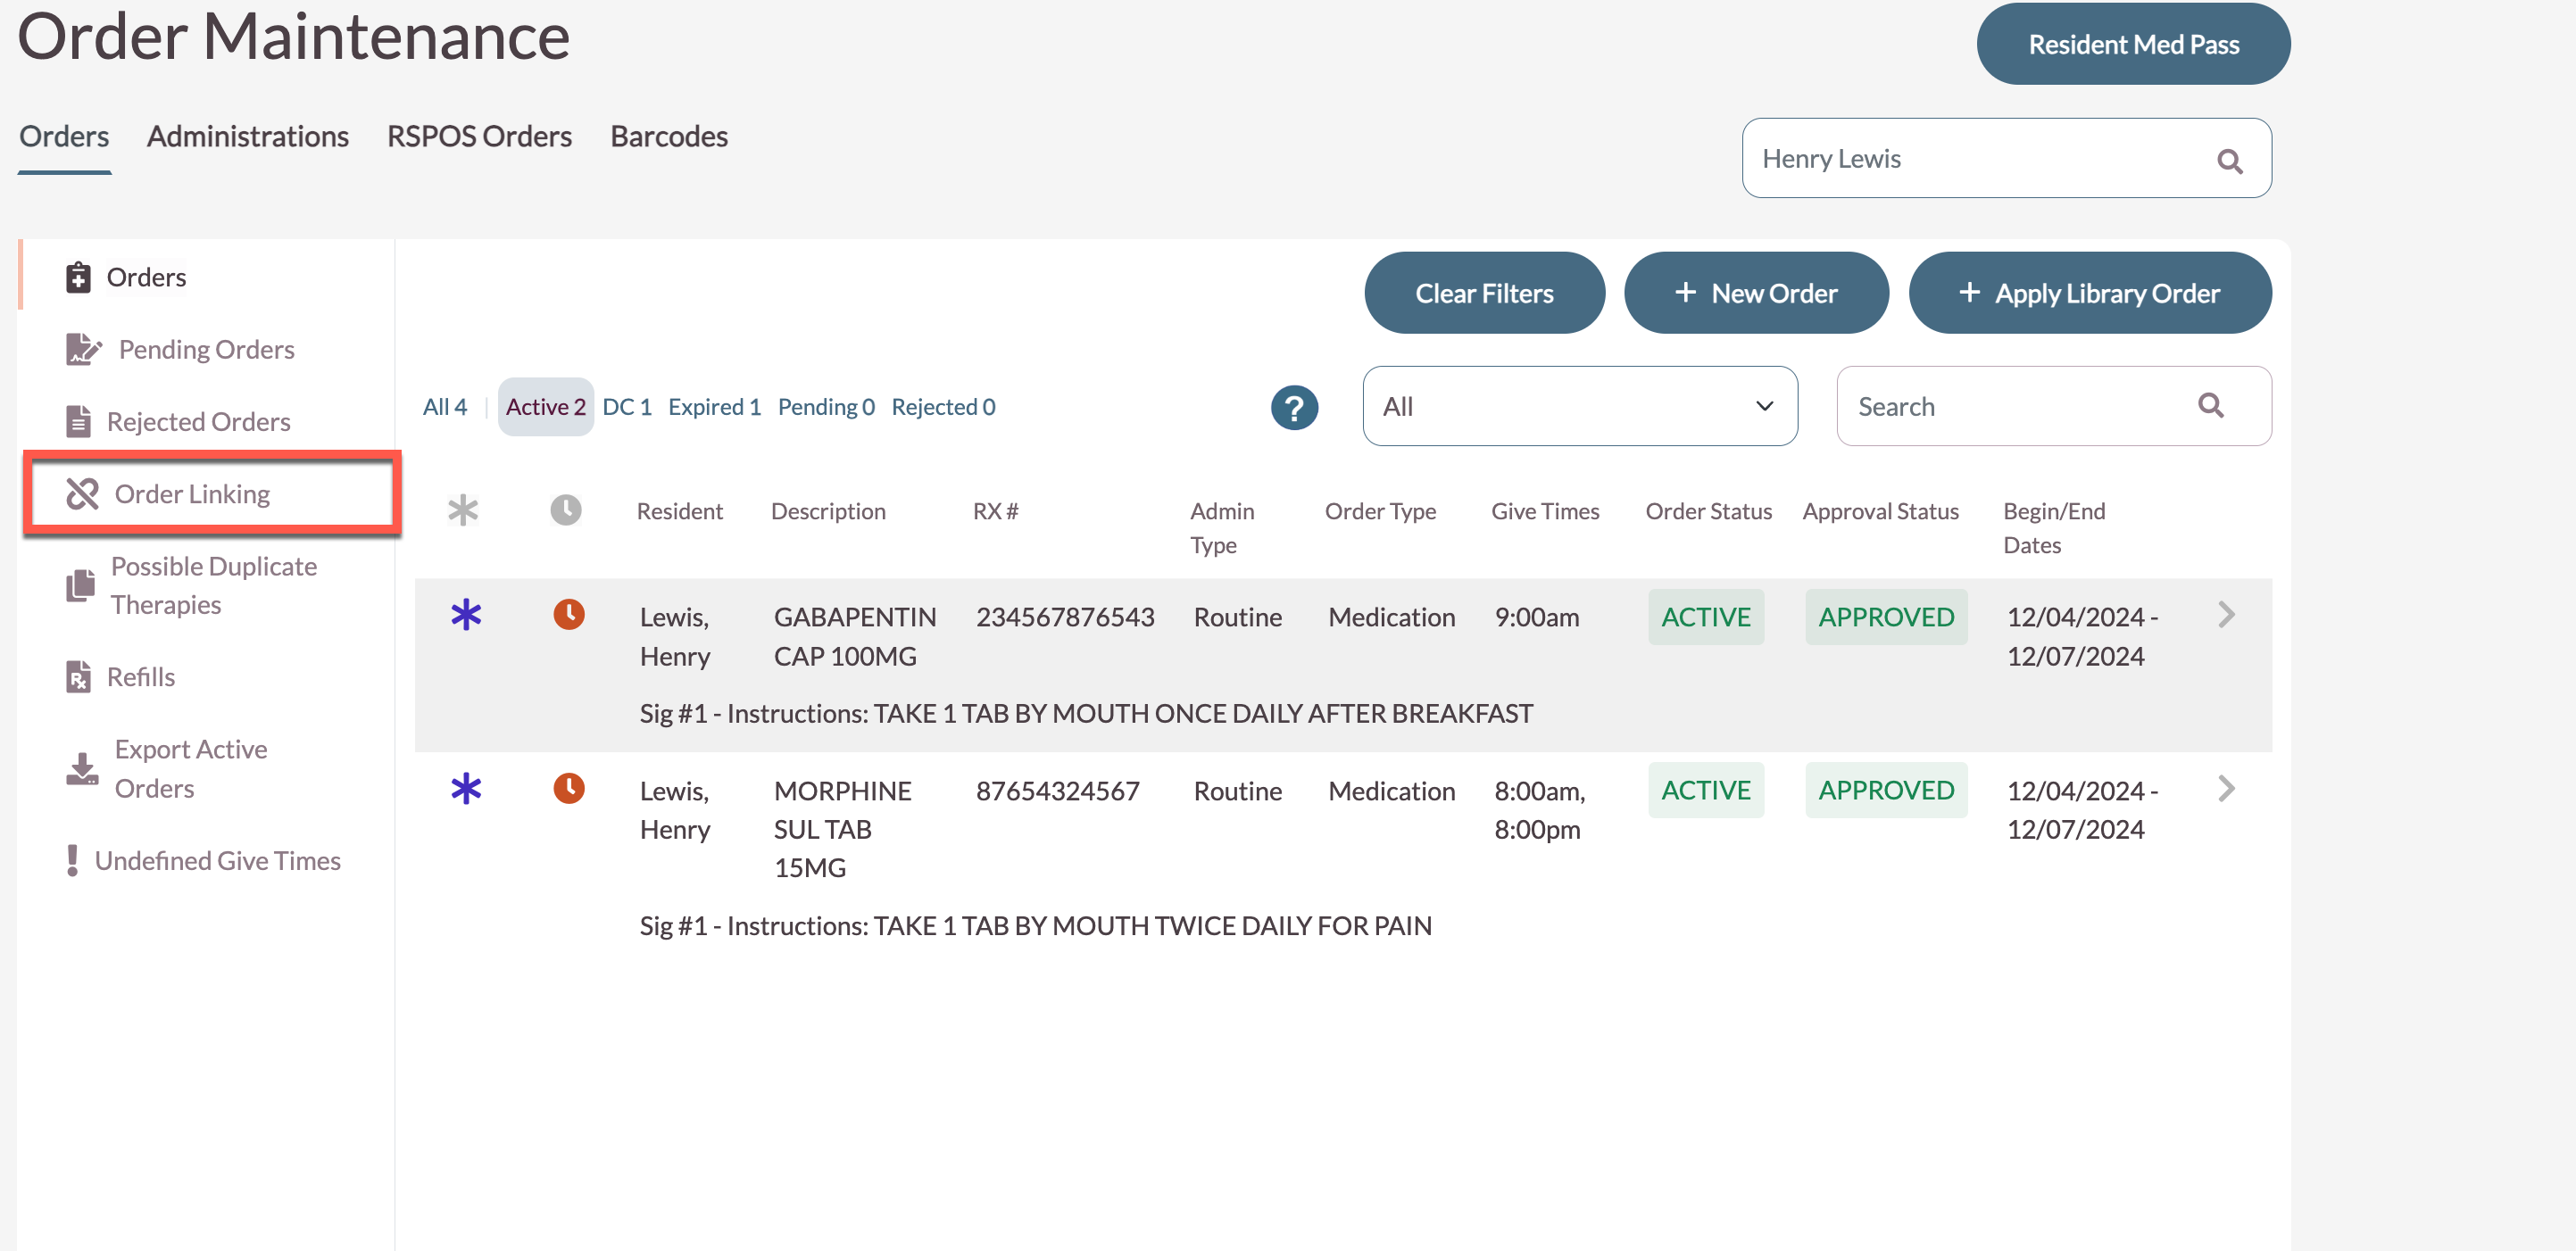Click the Export Active Orders download icon
This screenshot has height=1251, width=2576.
(x=82, y=769)
